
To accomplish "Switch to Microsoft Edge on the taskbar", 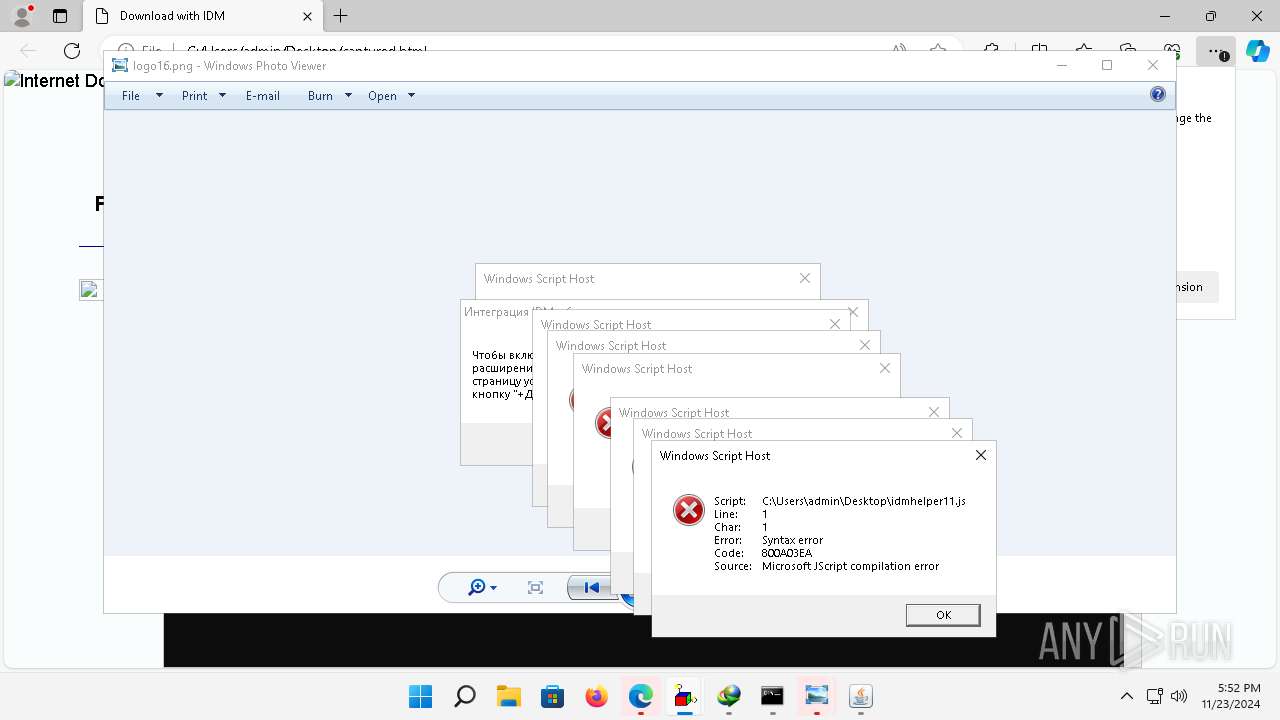I will tap(641, 696).
